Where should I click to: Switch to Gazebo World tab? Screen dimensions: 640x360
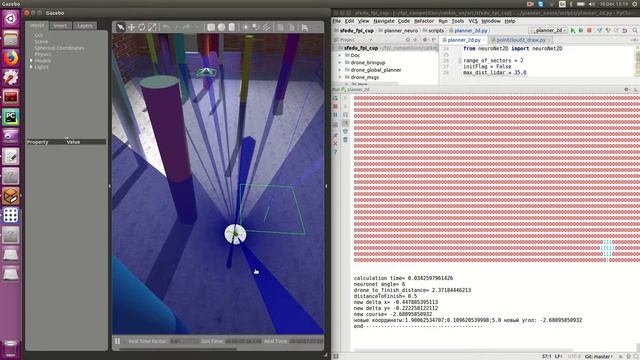37,25
